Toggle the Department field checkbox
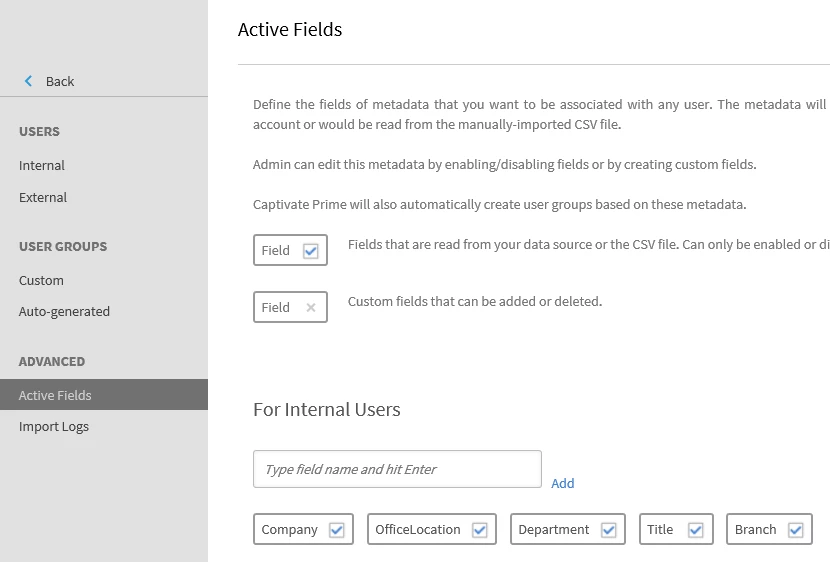This screenshot has width=830, height=562. click(x=609, y=530)
